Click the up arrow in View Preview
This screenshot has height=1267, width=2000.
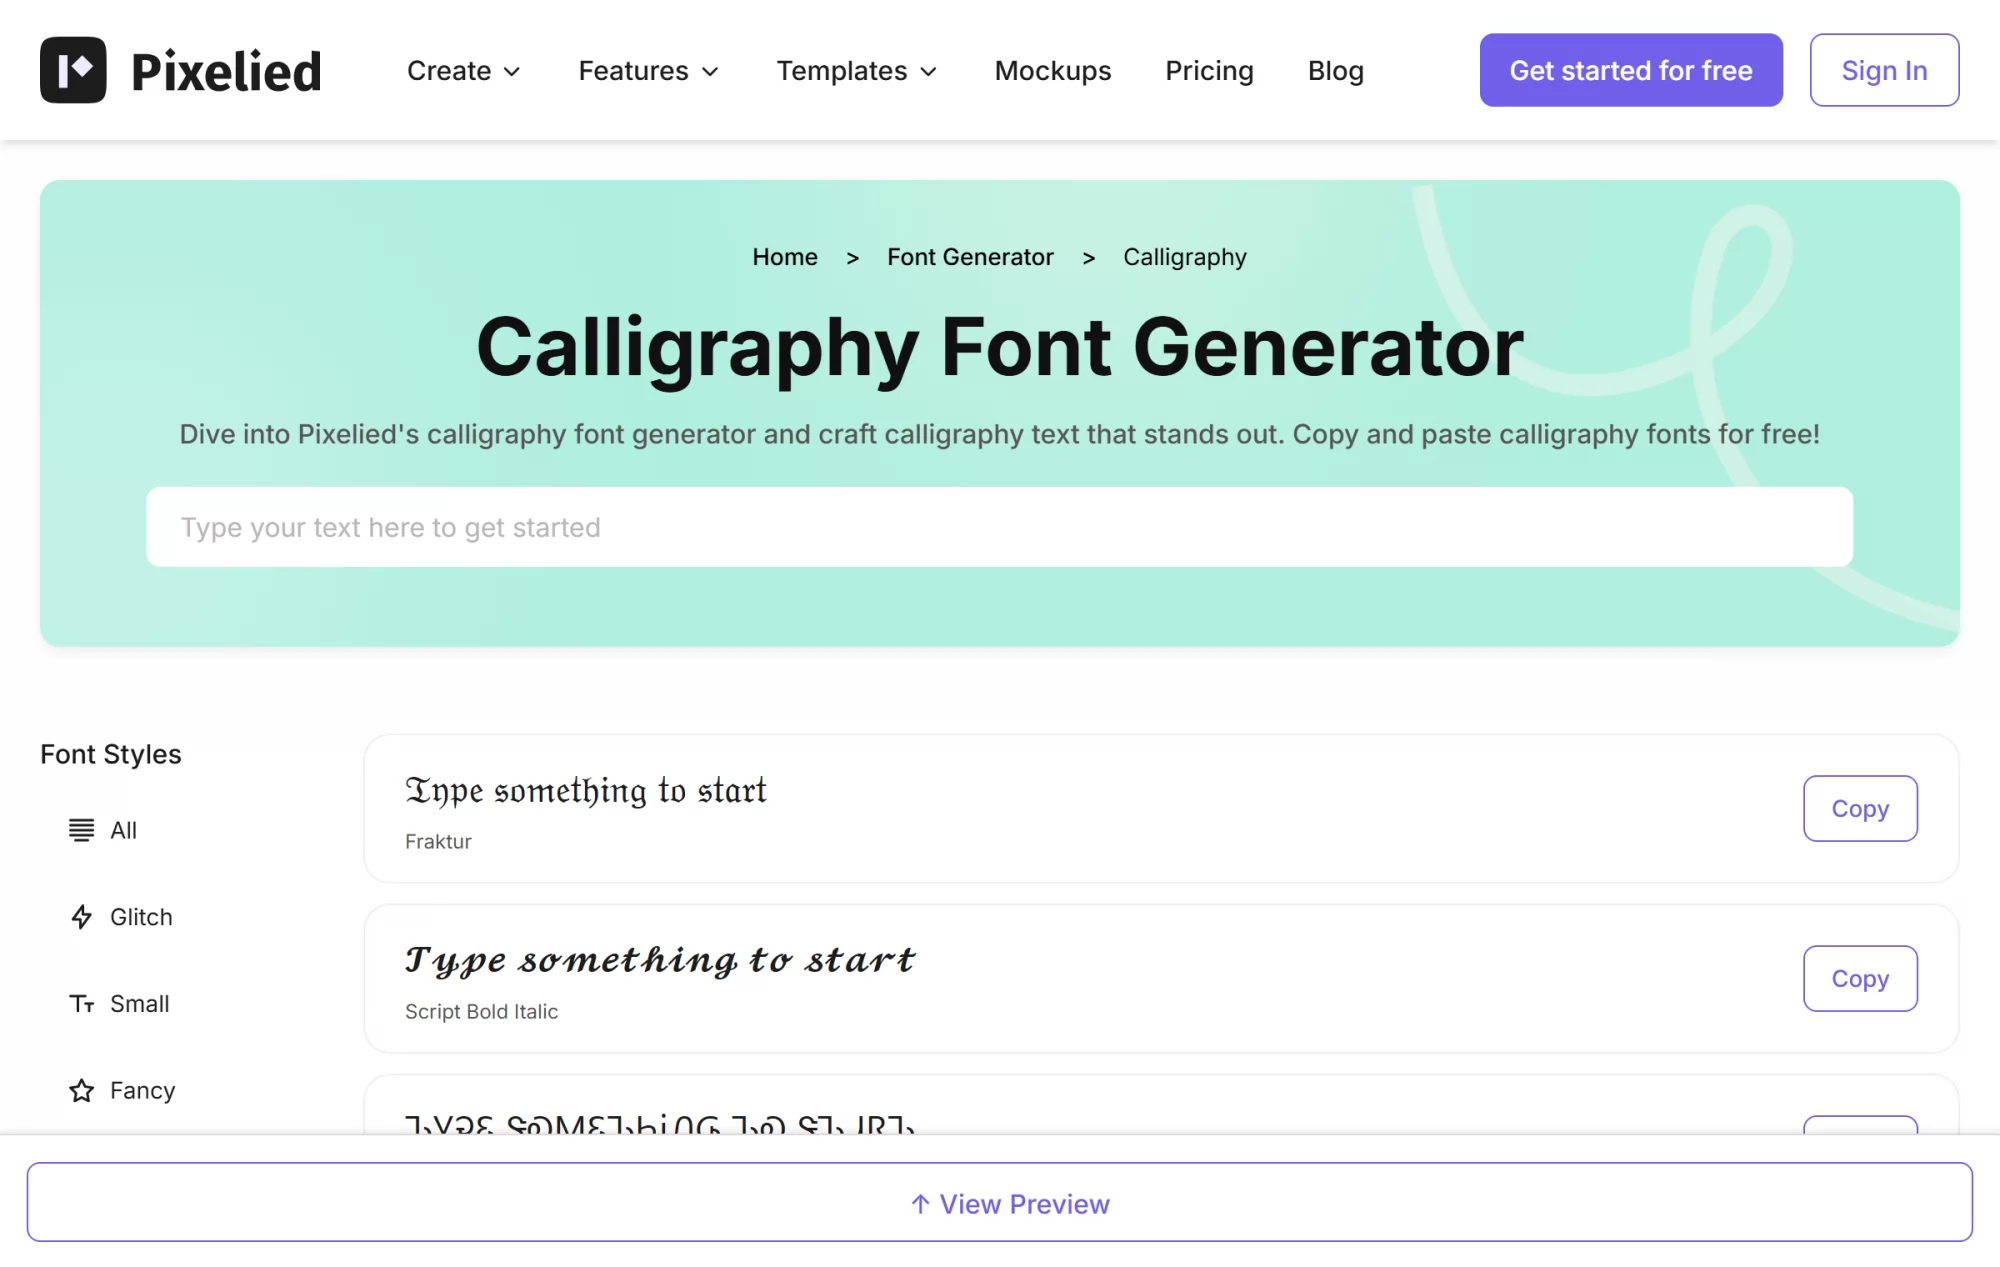[921, 1204]
